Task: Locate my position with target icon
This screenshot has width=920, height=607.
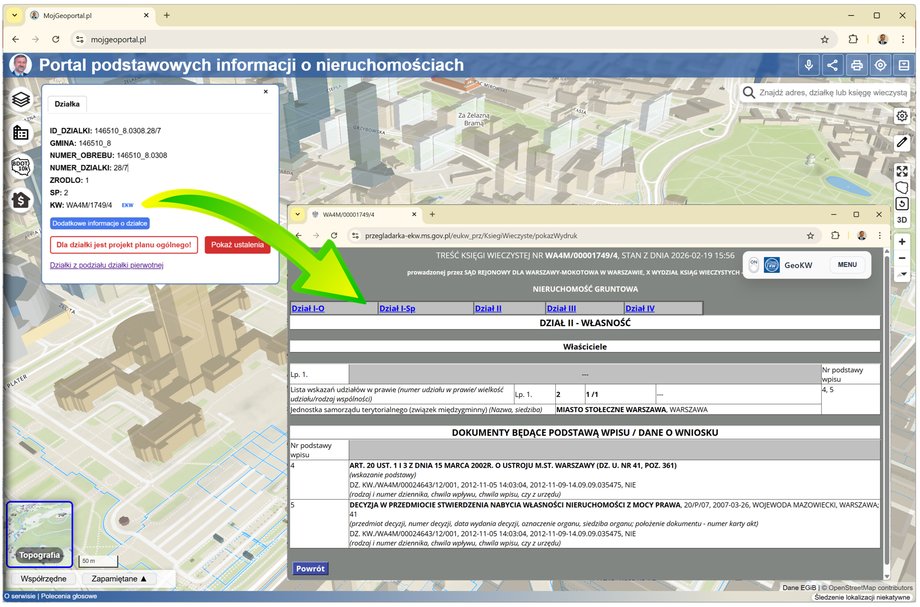Action: click(880, 65)
